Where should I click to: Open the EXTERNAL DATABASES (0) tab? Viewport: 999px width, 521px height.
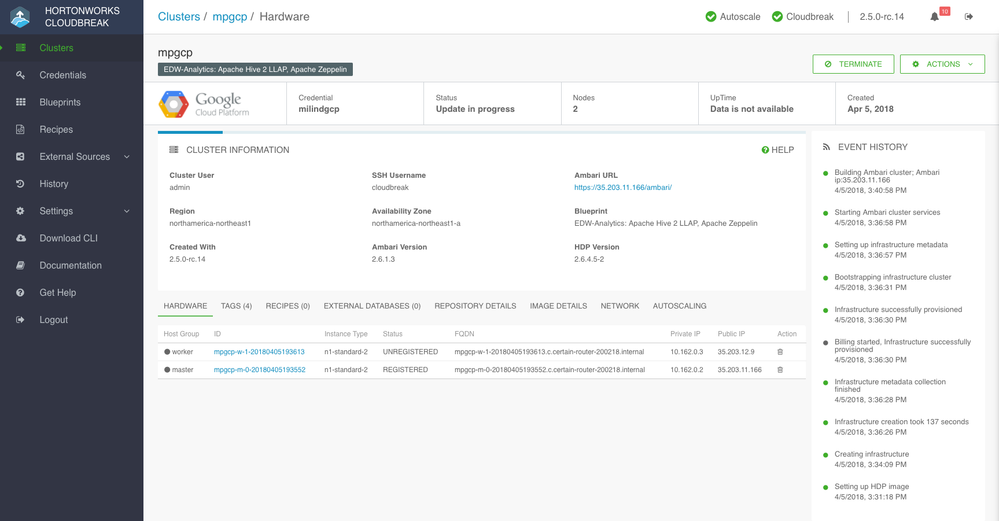(x=372, y=306)
